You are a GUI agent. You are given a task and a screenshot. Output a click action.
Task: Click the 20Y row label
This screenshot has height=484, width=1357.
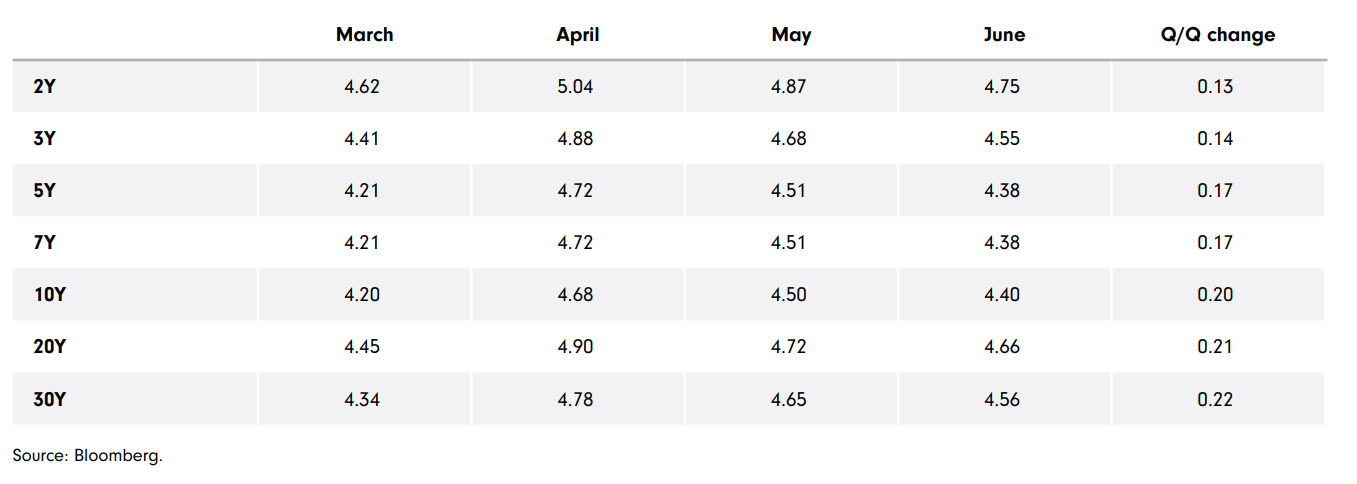click(48, 347)
